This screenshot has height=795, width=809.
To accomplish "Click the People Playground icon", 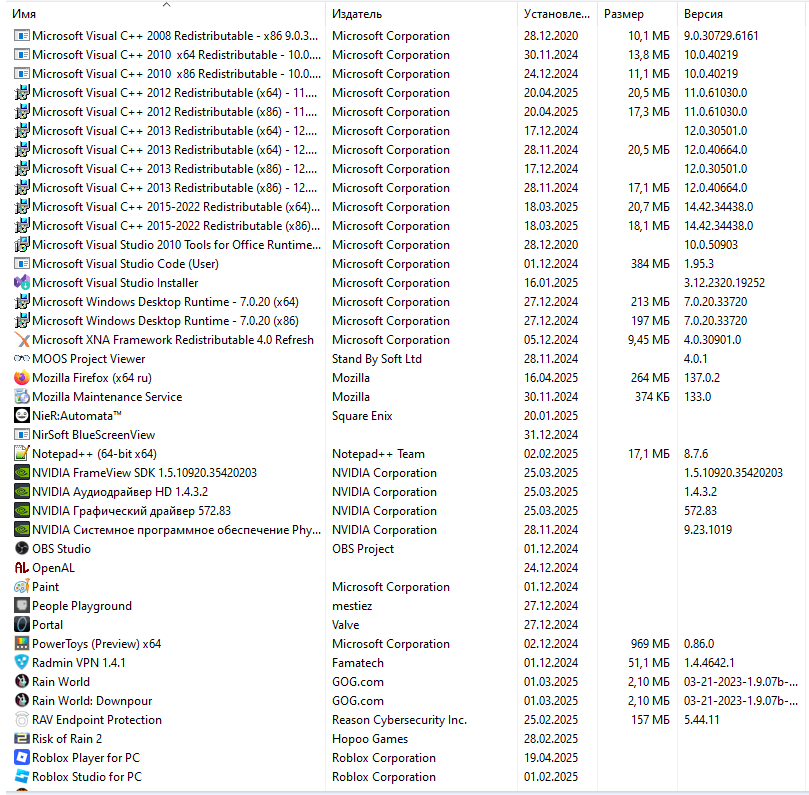I will pos(22,606).
